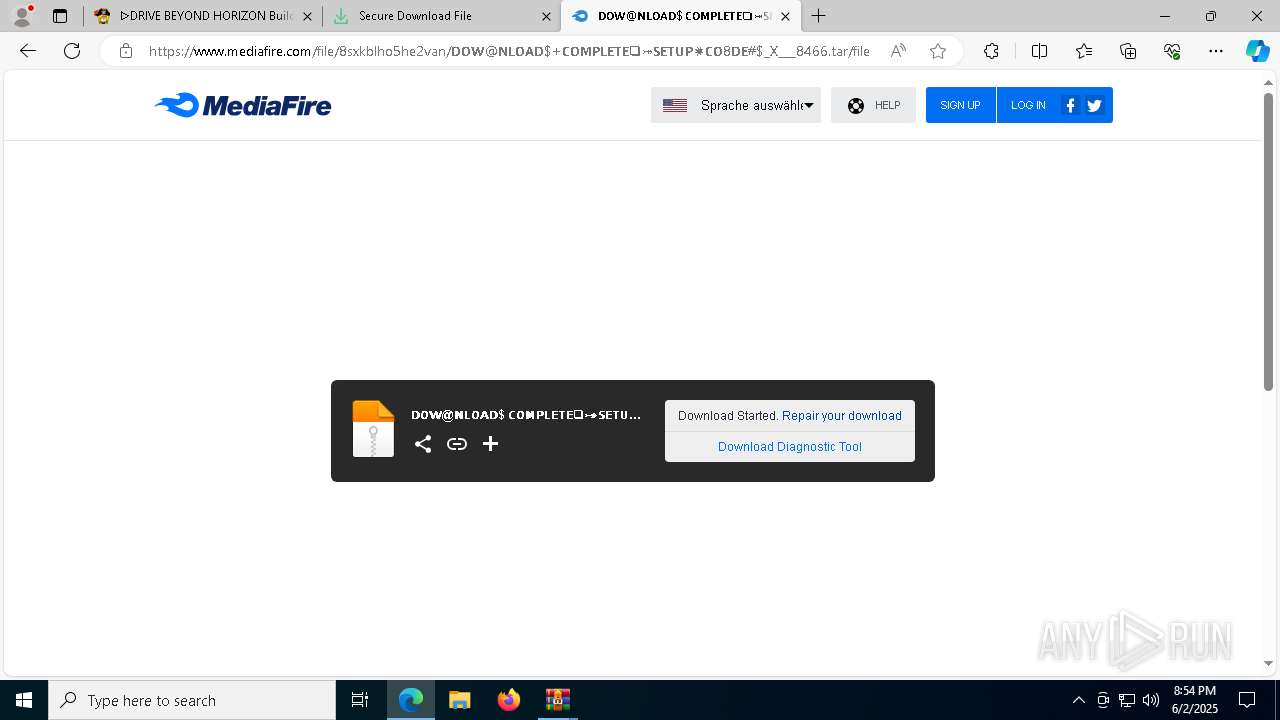Refresh the MediaFire page
Screen dimensions: 1280x720
[72, 51]
